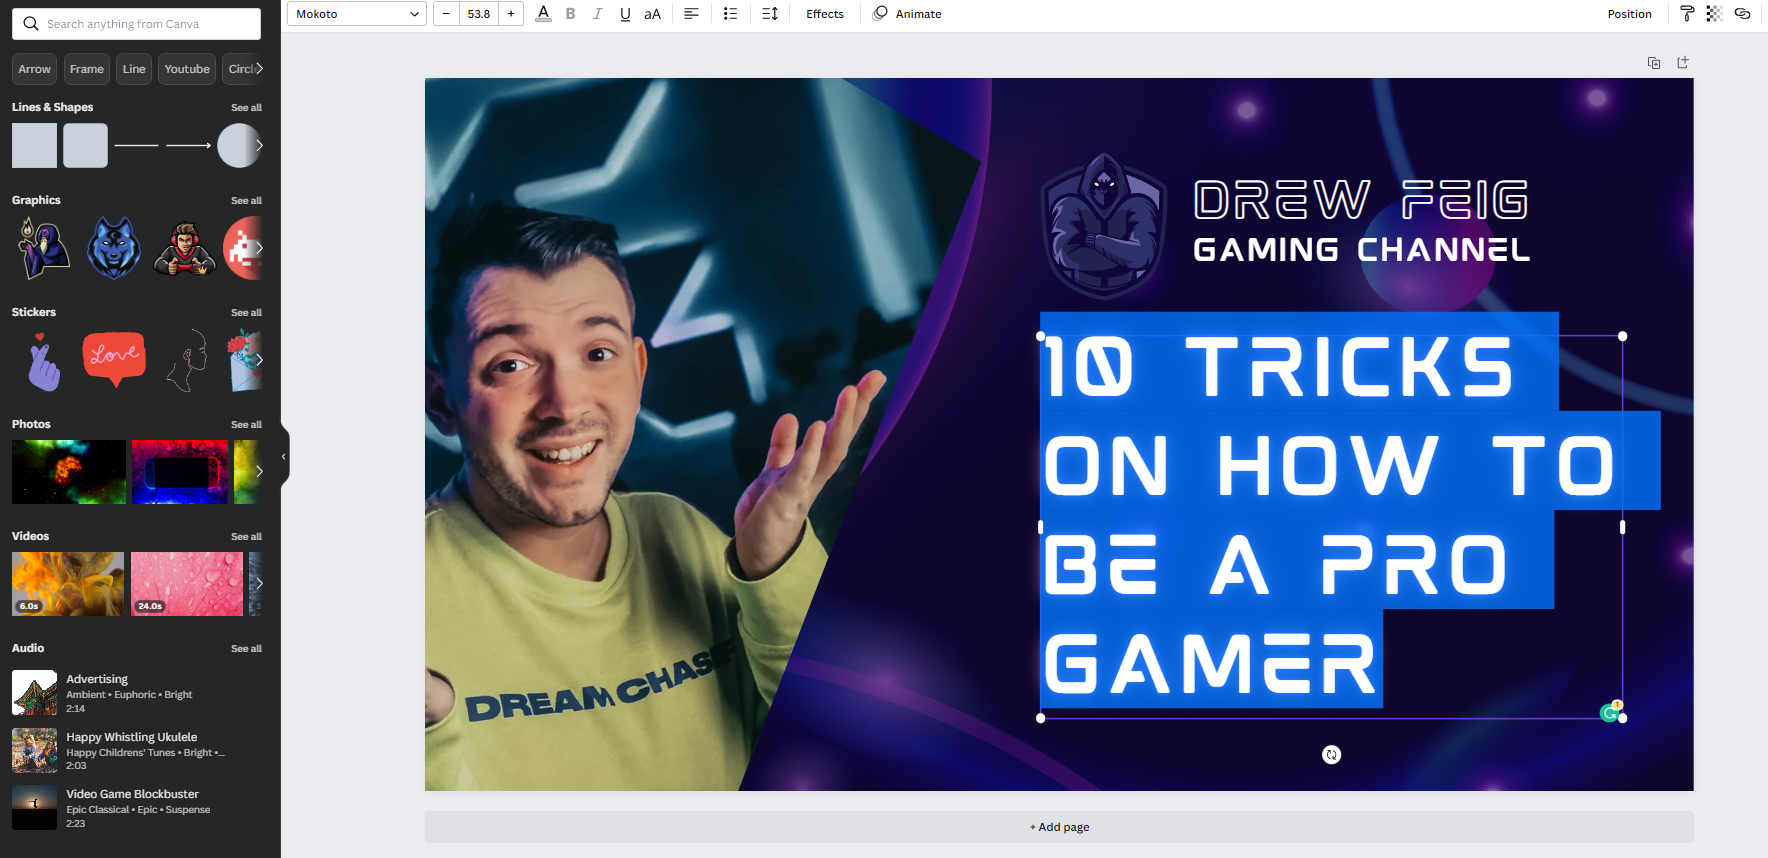Apply a bulleted list
The image size is (1768, 858).
(x=730, y=14)
